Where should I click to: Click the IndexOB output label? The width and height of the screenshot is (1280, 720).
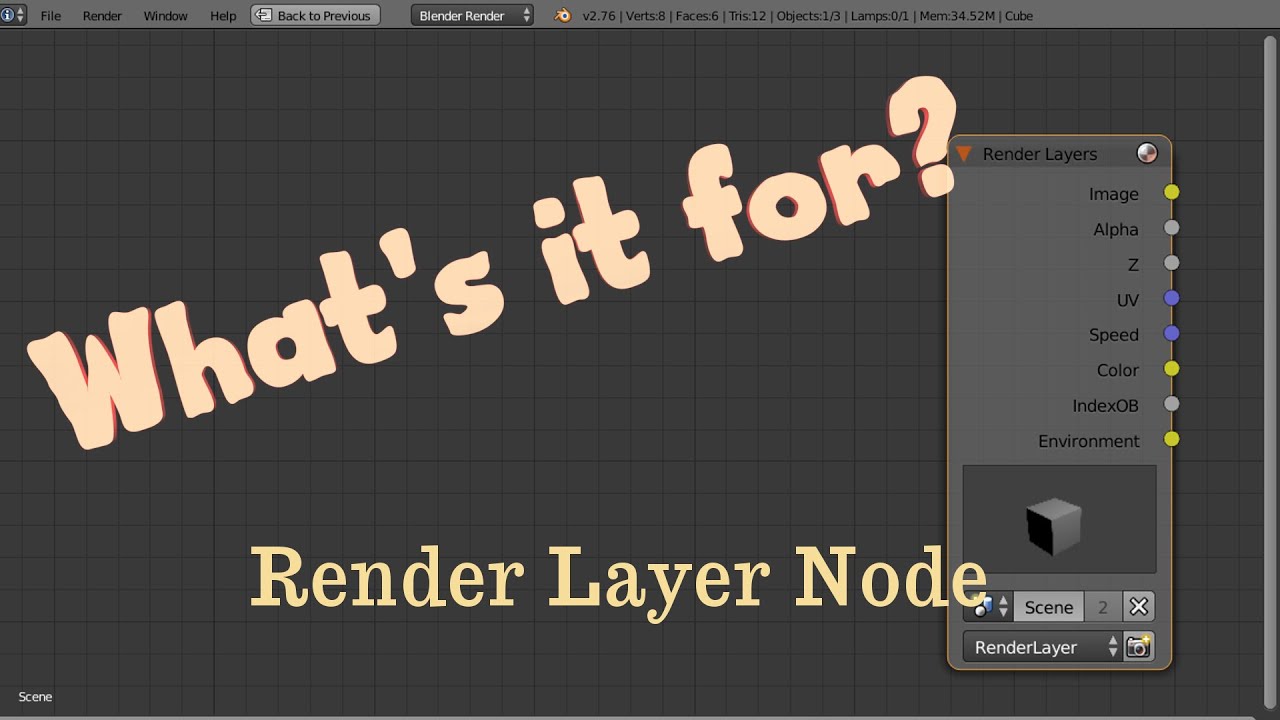tap(1105, 405)
